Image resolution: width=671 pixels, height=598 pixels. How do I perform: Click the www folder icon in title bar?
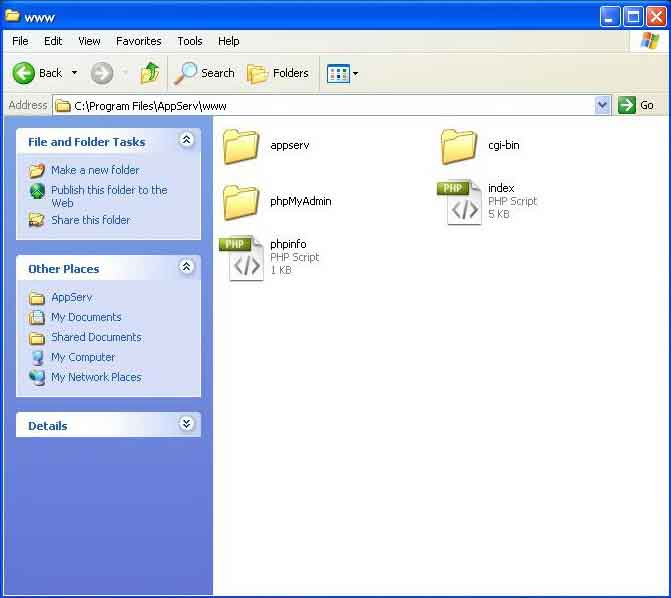click(12, 16)
